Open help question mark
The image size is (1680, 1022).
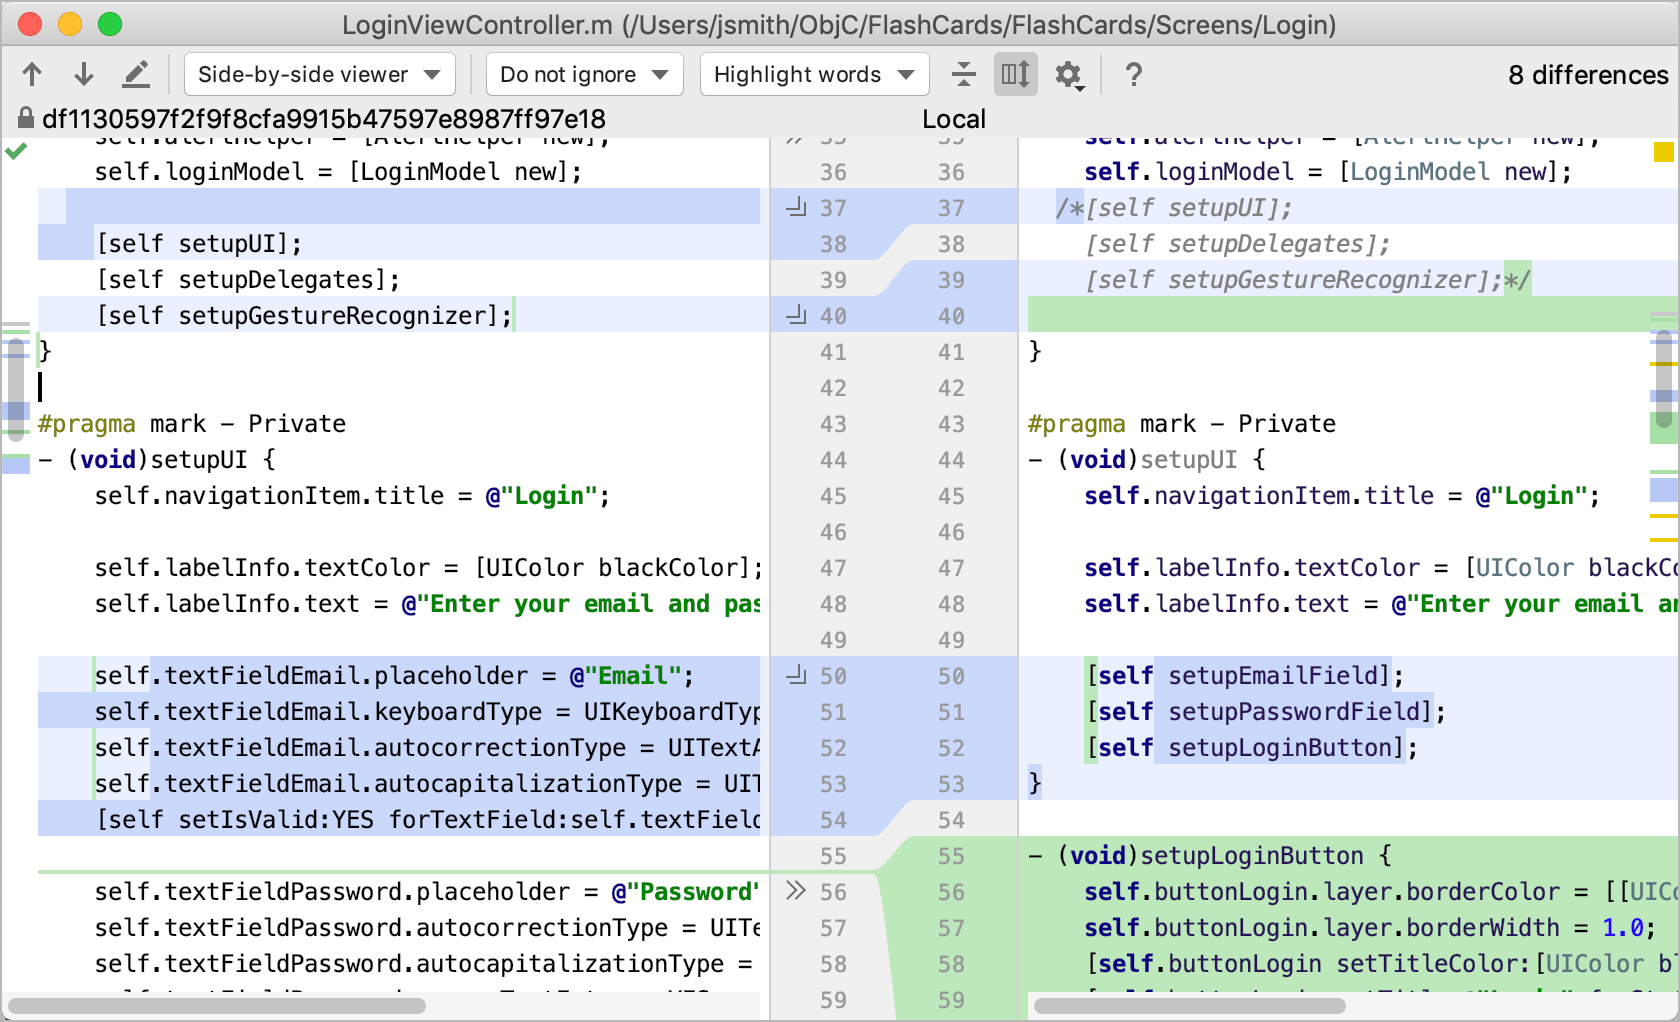coord(1133,74)
